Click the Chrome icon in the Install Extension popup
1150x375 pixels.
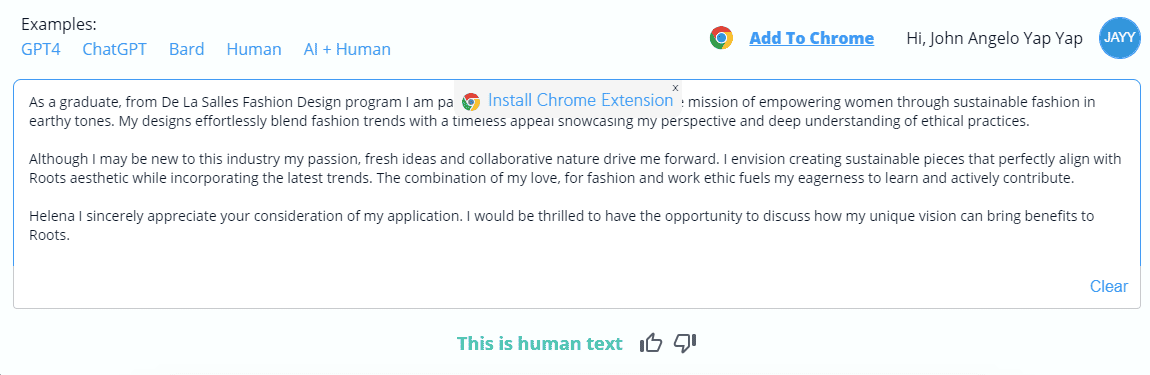(x=471, y=102)
